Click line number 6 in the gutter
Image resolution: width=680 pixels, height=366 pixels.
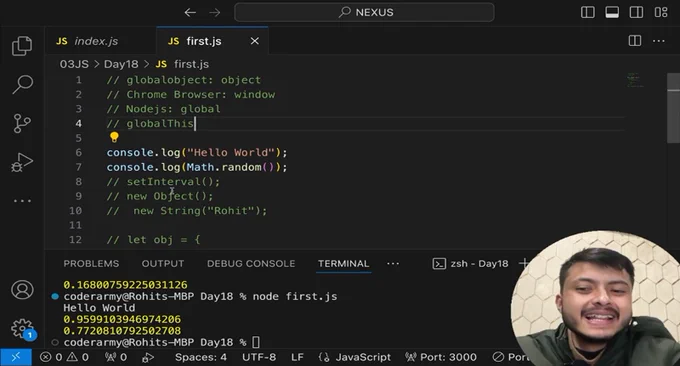click(78, 153)
